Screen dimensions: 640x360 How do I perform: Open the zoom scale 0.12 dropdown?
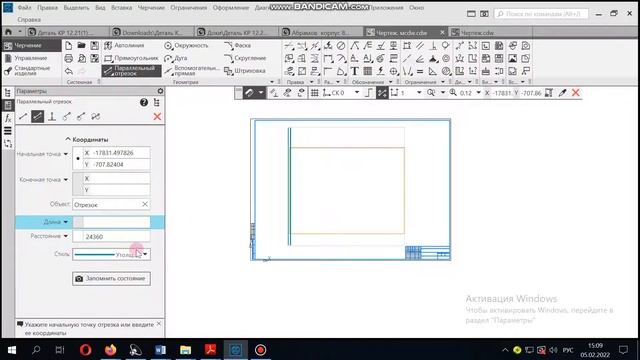478,93
